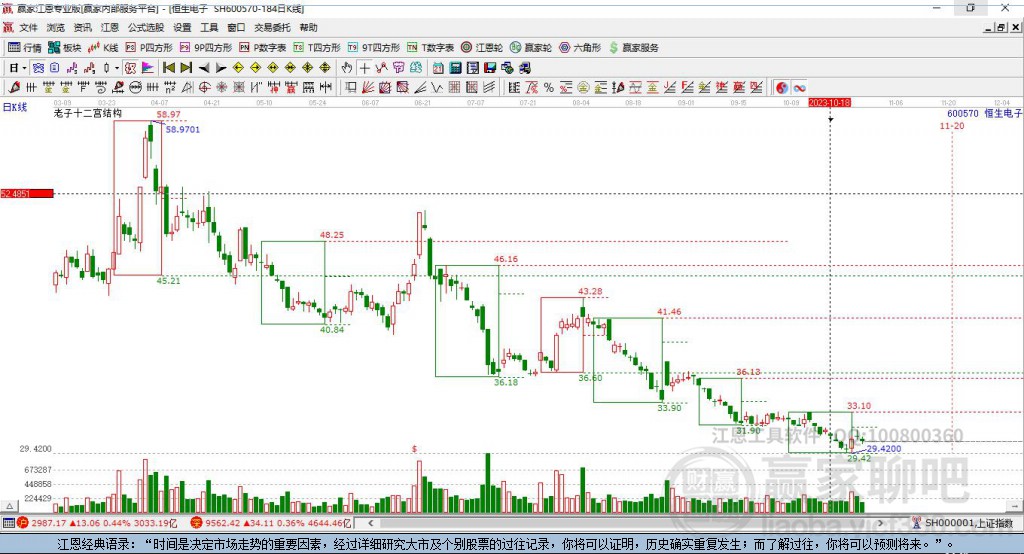Open the 帮助 menu
The image size is (1024, 554).
tap(308, 27)
